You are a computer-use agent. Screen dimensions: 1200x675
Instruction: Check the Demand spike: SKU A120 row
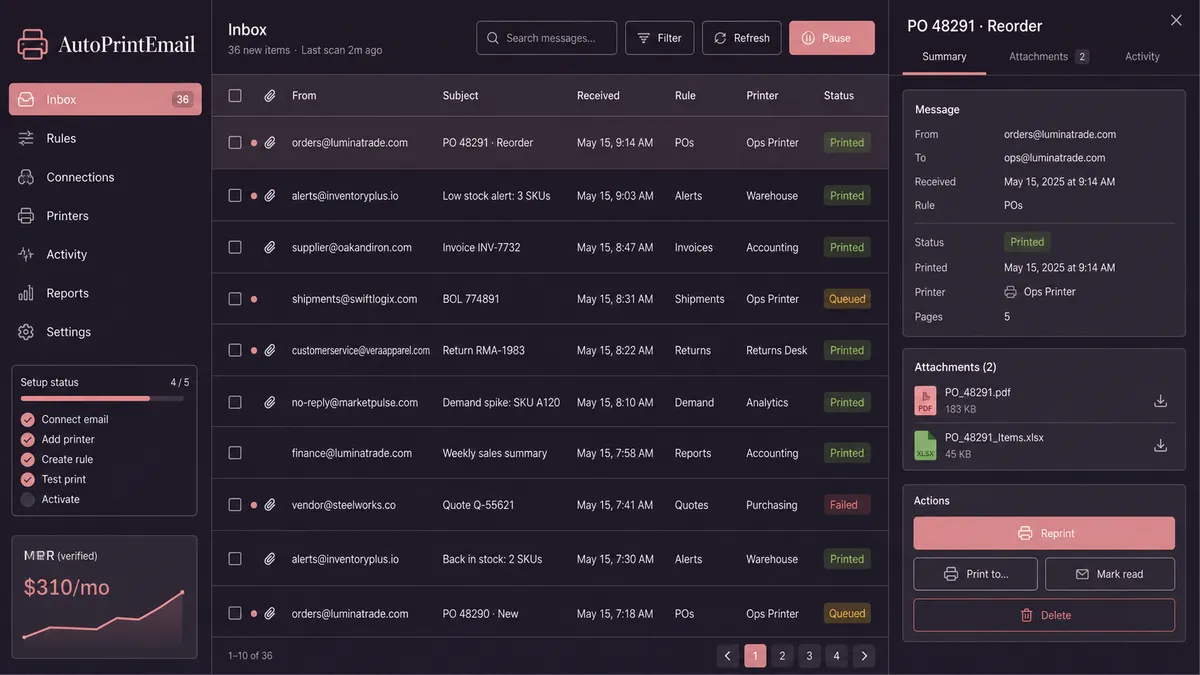click(x=235, y=402)
